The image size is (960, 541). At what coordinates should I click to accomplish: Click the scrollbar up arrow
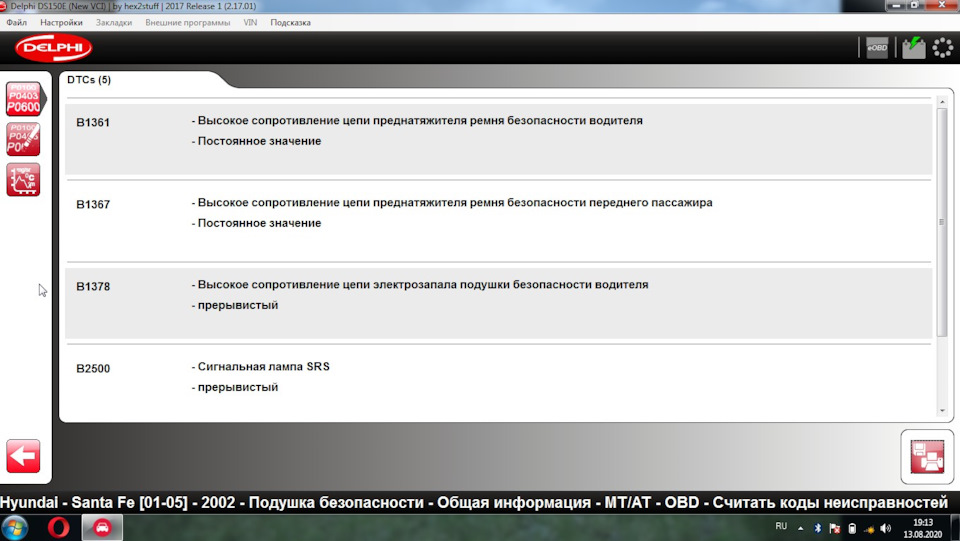942,102
